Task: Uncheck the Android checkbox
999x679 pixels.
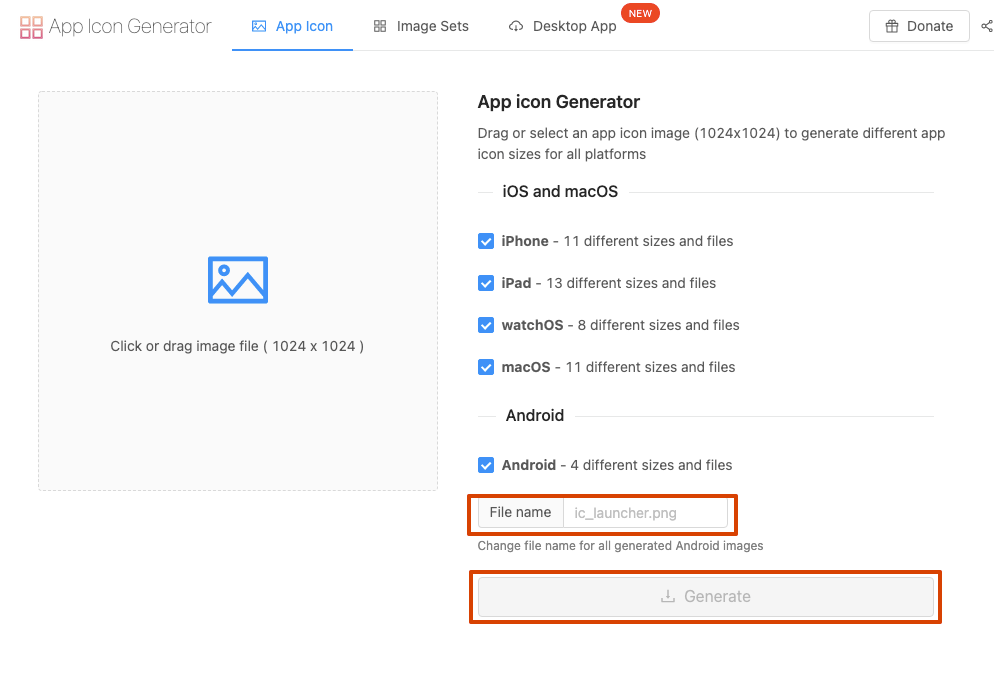Action: [x=485, y=466]
